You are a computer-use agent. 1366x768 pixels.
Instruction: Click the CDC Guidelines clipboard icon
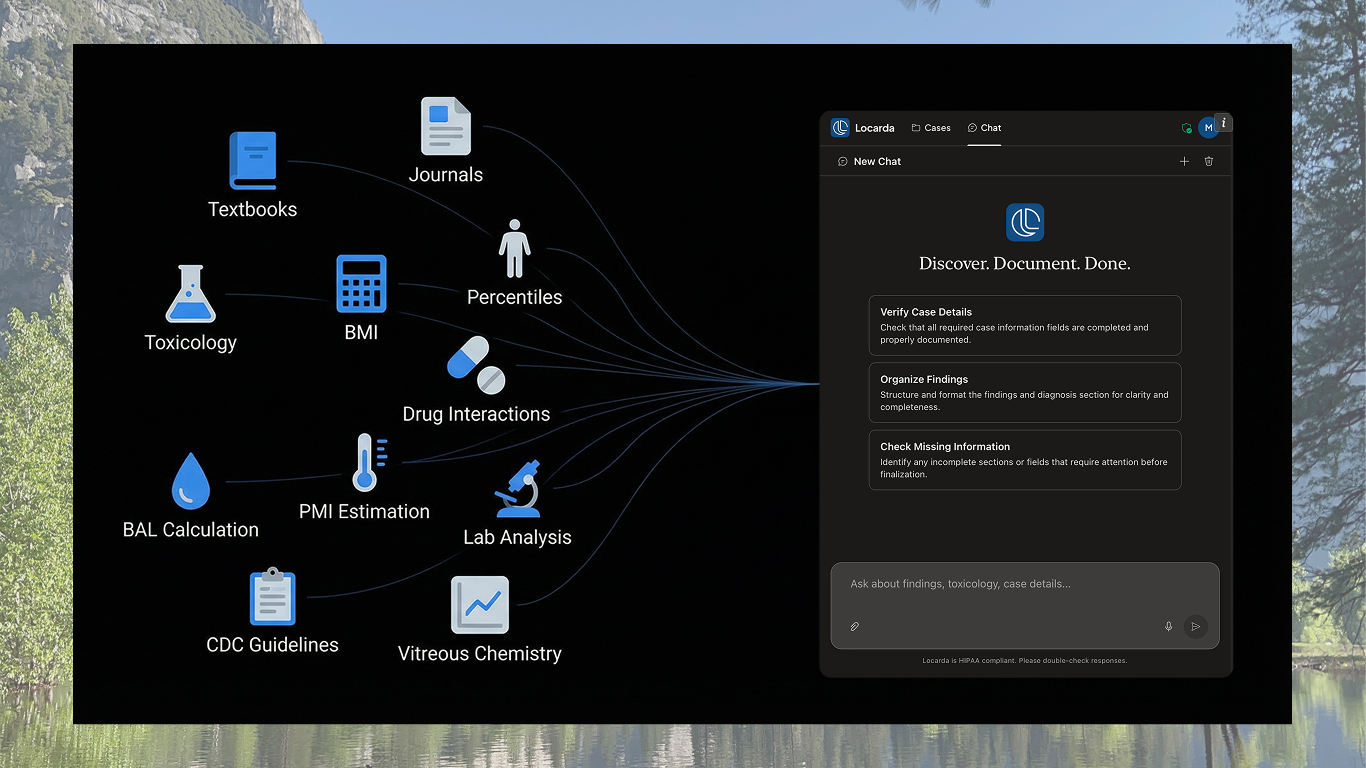pyautogui.click(x=272, y=597)
